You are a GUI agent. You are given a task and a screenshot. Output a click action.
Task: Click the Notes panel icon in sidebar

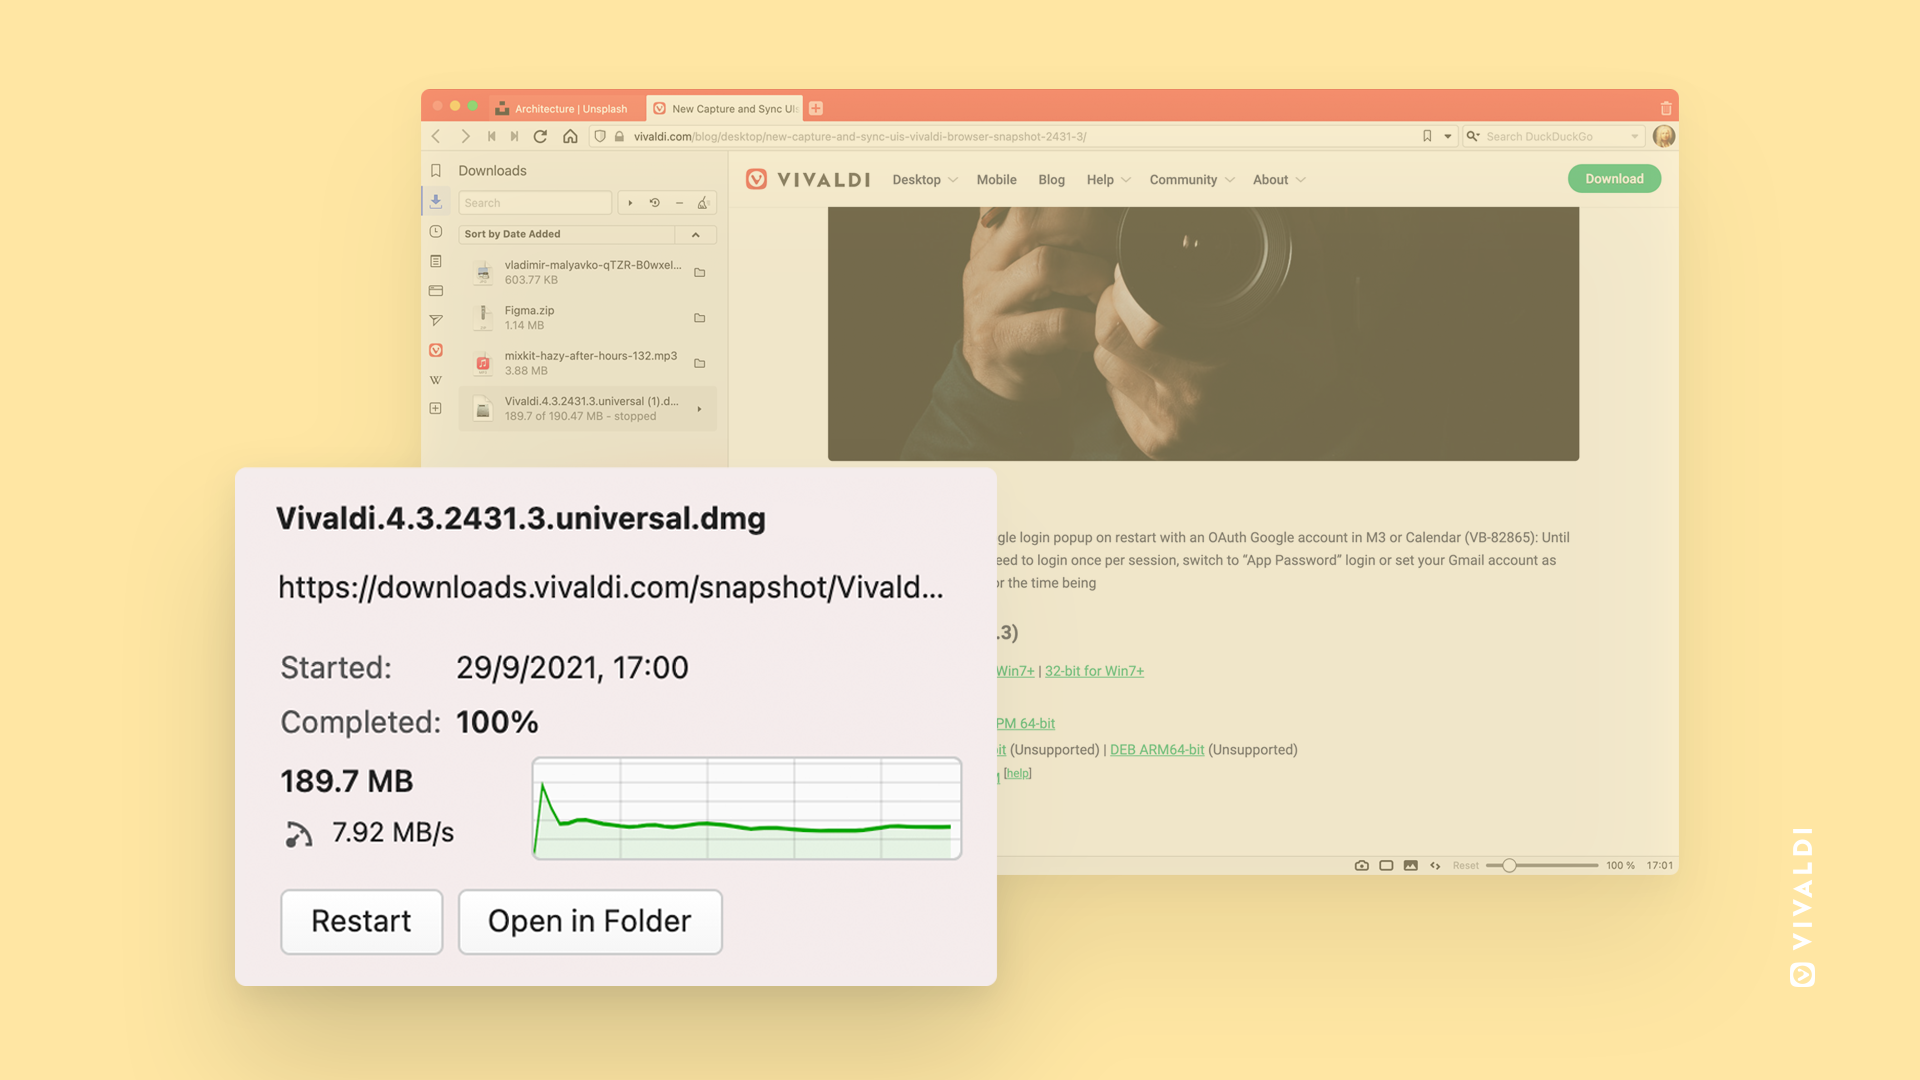[435, 260]
